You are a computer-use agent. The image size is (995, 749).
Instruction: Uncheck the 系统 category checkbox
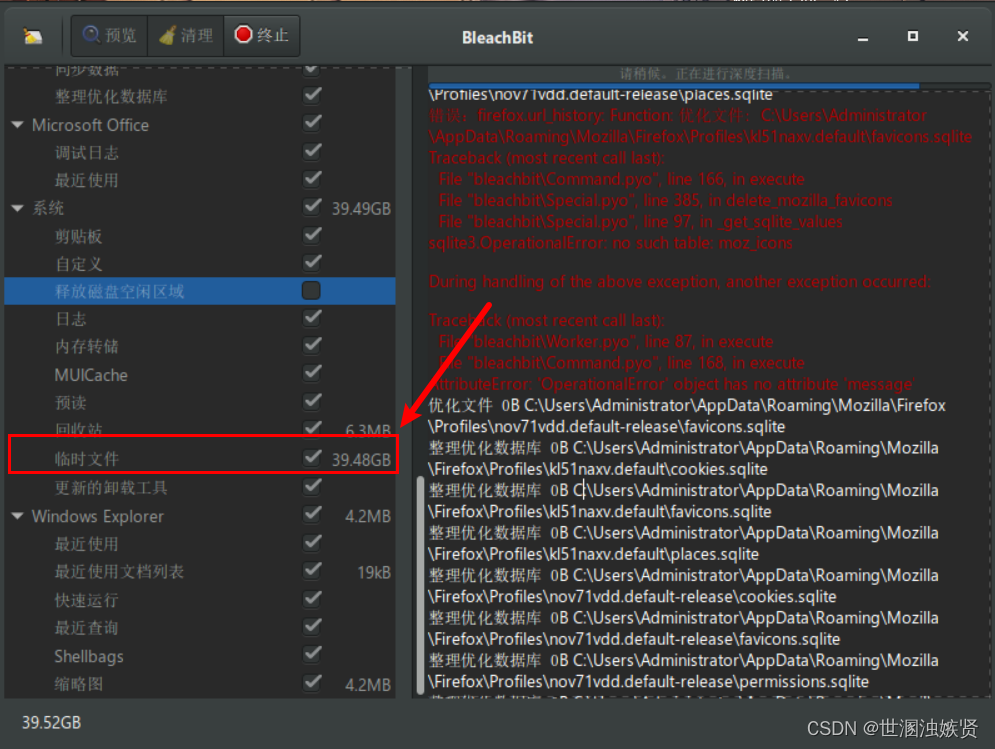pos(312,206)
